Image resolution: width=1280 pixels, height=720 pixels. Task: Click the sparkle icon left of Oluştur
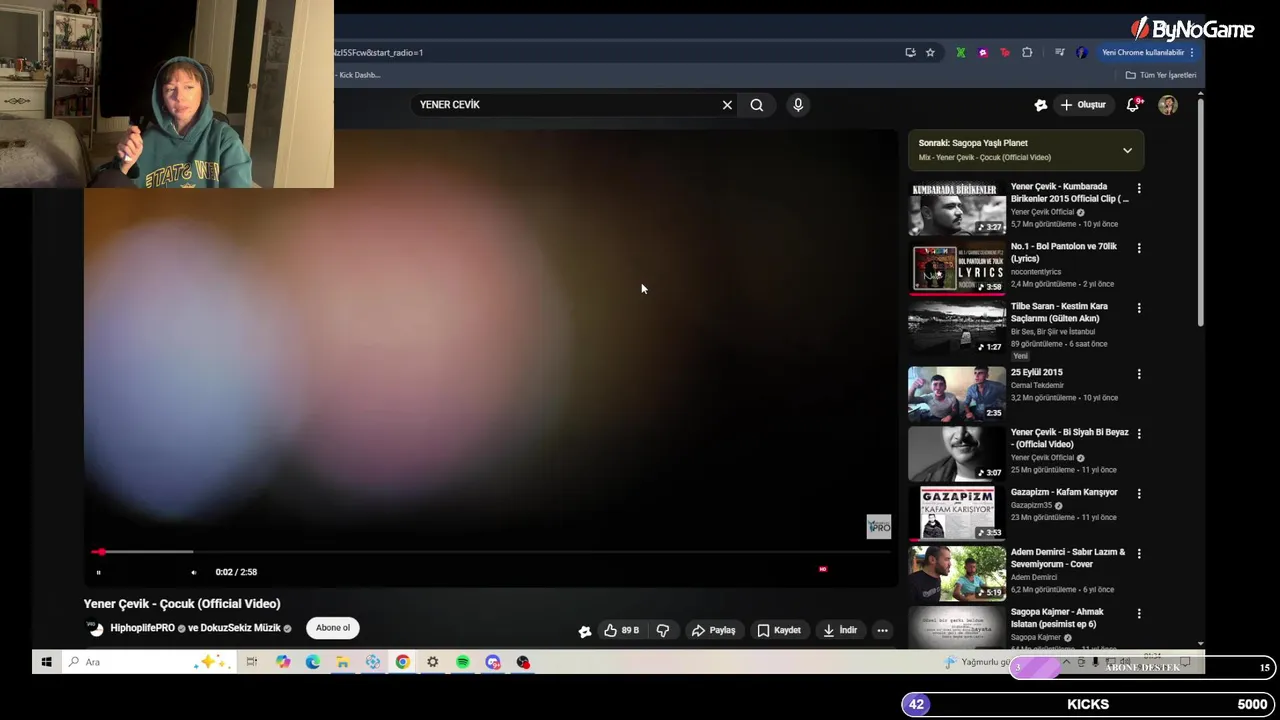tap(1040, 105)
